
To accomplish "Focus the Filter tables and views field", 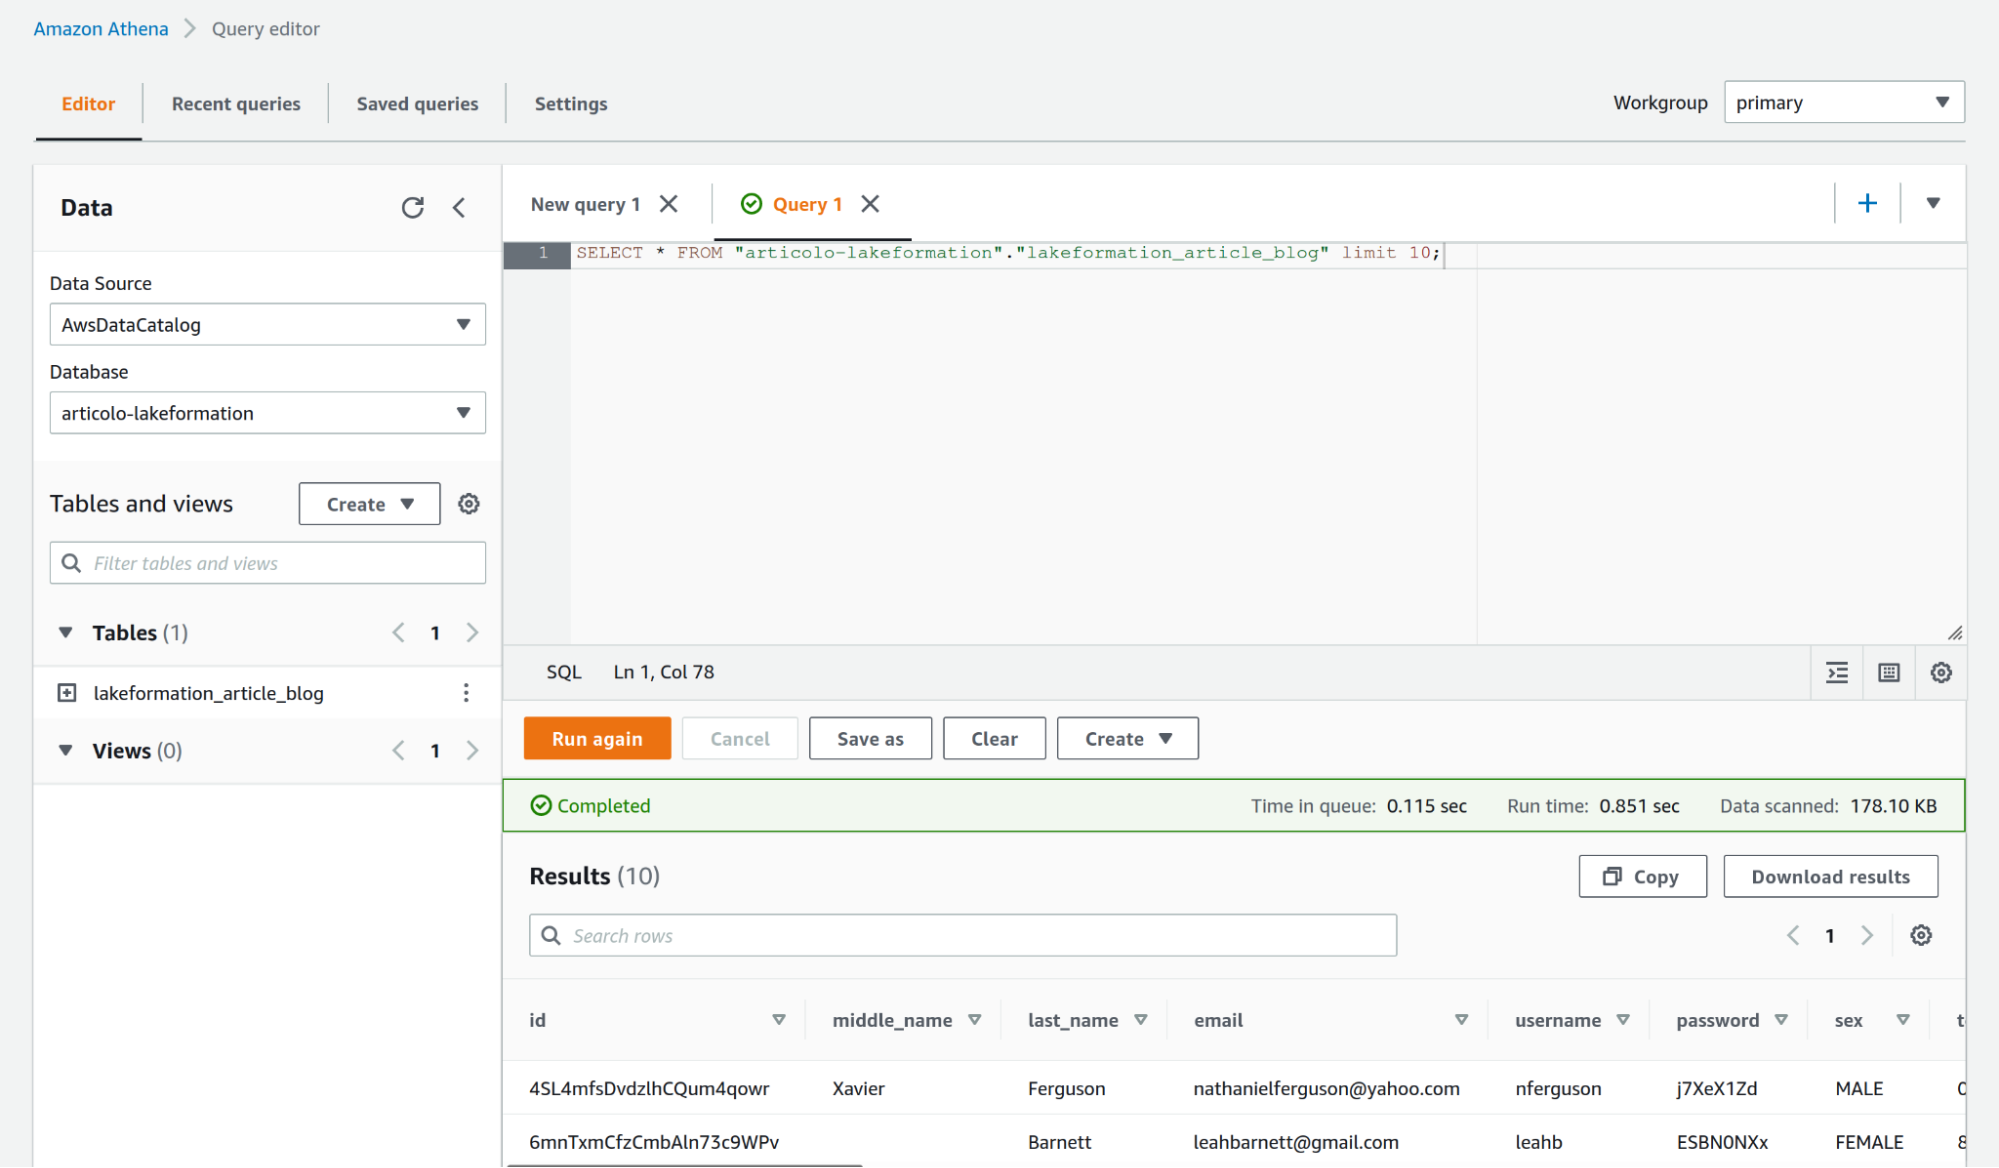I will tap(268, 563).
